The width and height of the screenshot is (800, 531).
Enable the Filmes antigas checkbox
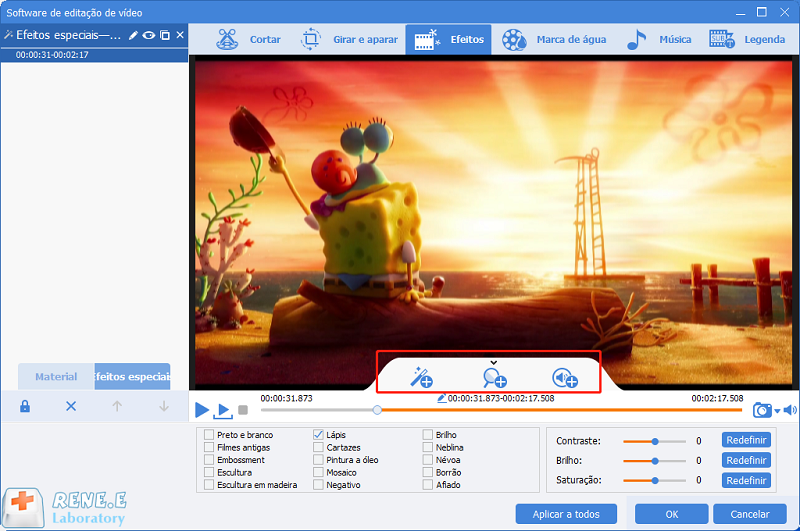tap(209, 447)
